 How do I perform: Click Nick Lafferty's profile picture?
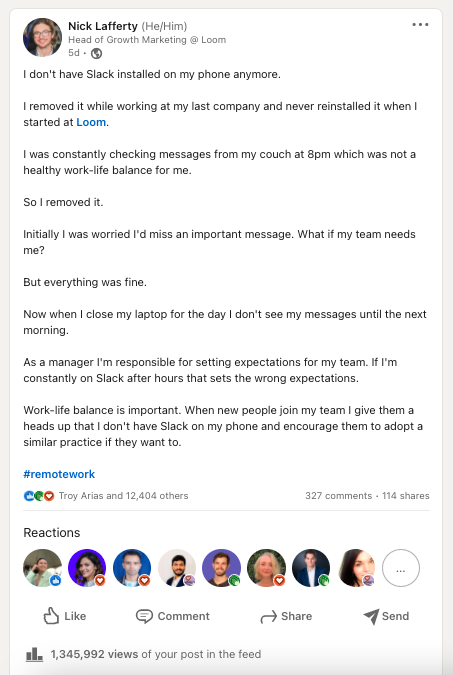(42, 37)
